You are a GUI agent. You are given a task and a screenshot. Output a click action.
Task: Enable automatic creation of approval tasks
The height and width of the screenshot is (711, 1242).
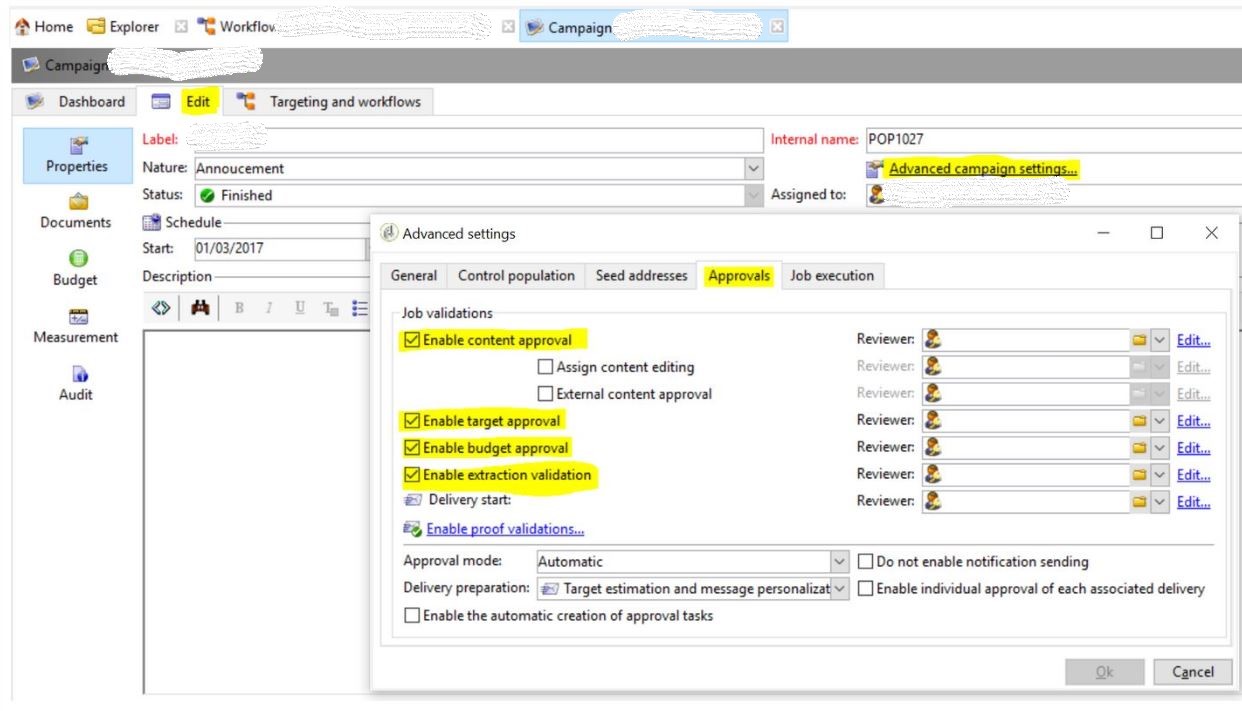click(412, 615)
